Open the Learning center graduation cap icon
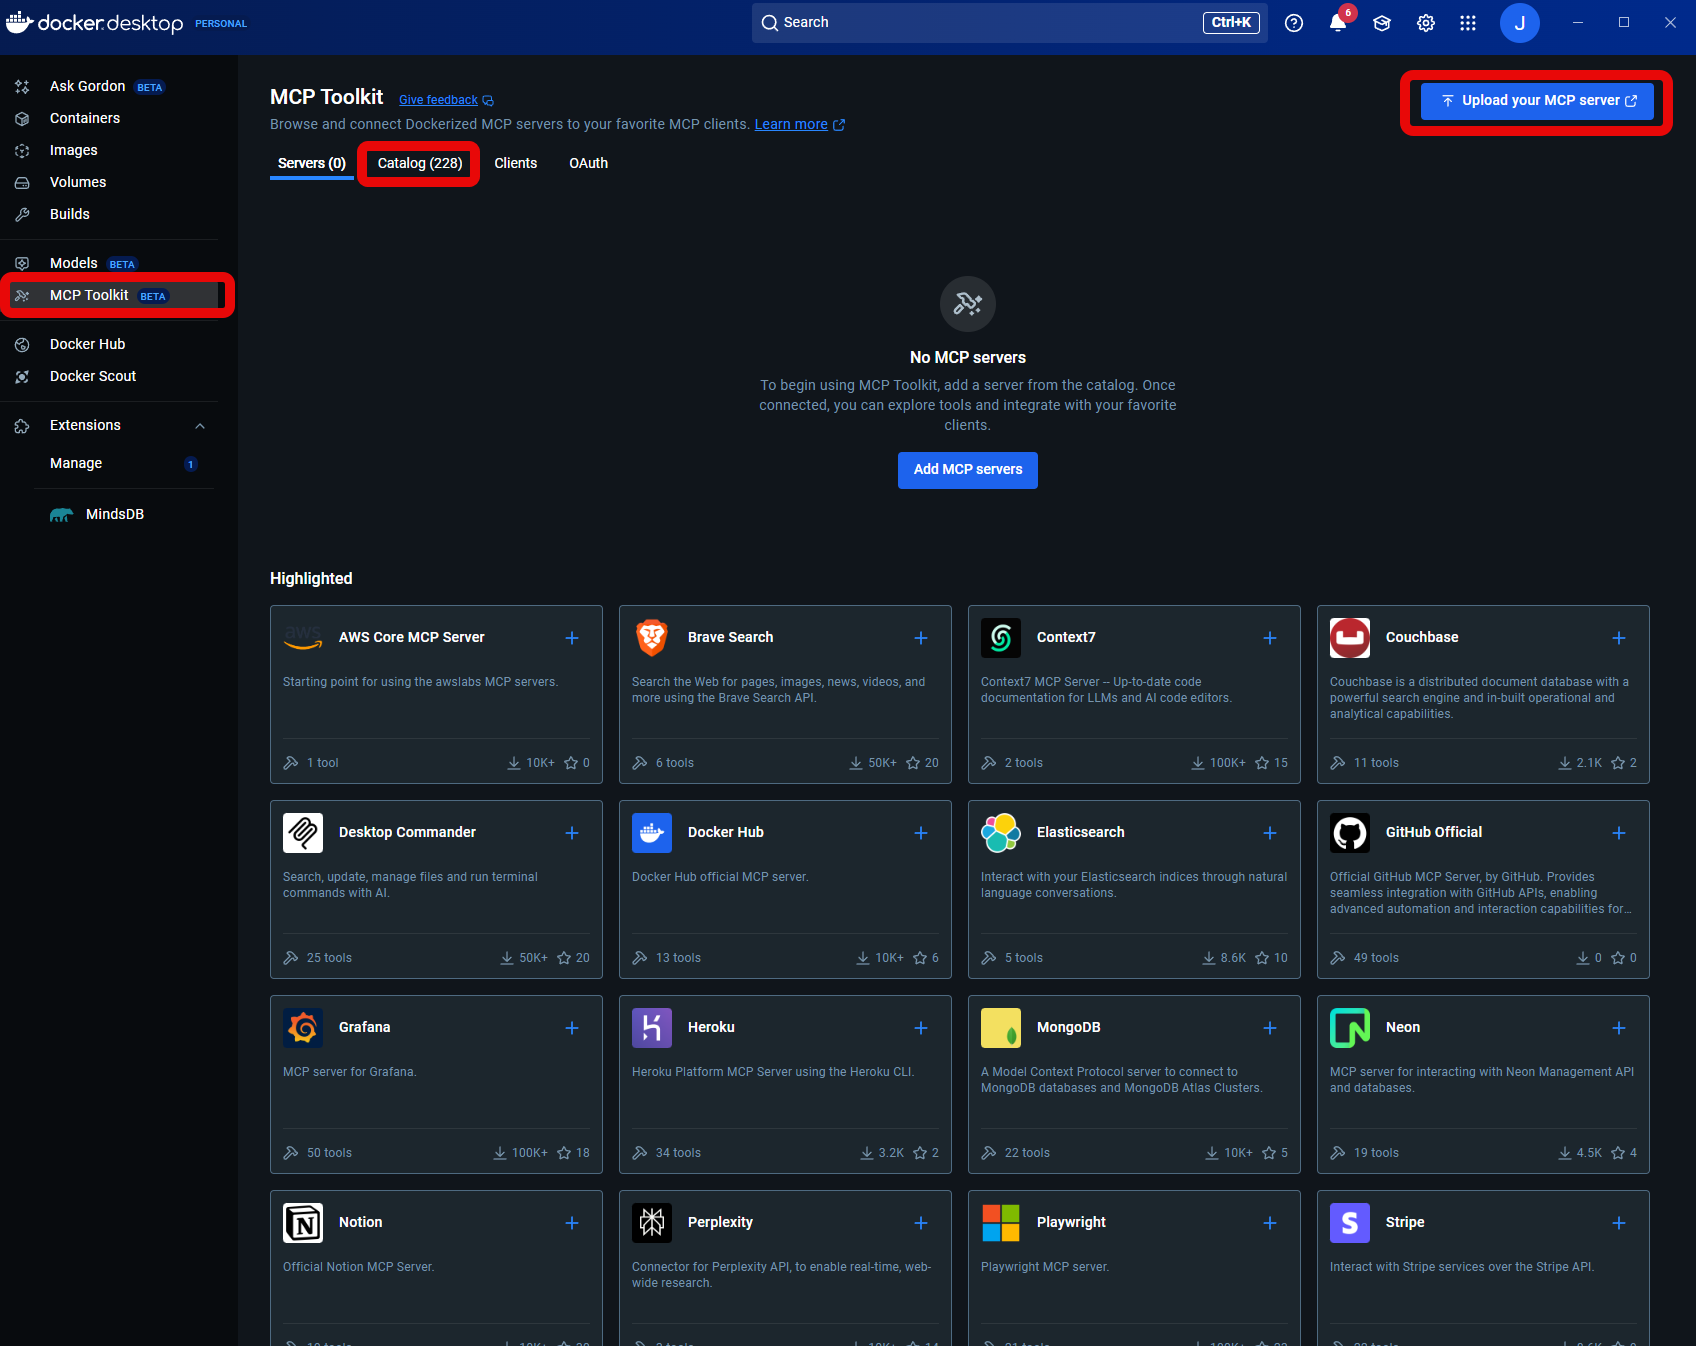The image size is (1696, 1346). coord(1382,23)
